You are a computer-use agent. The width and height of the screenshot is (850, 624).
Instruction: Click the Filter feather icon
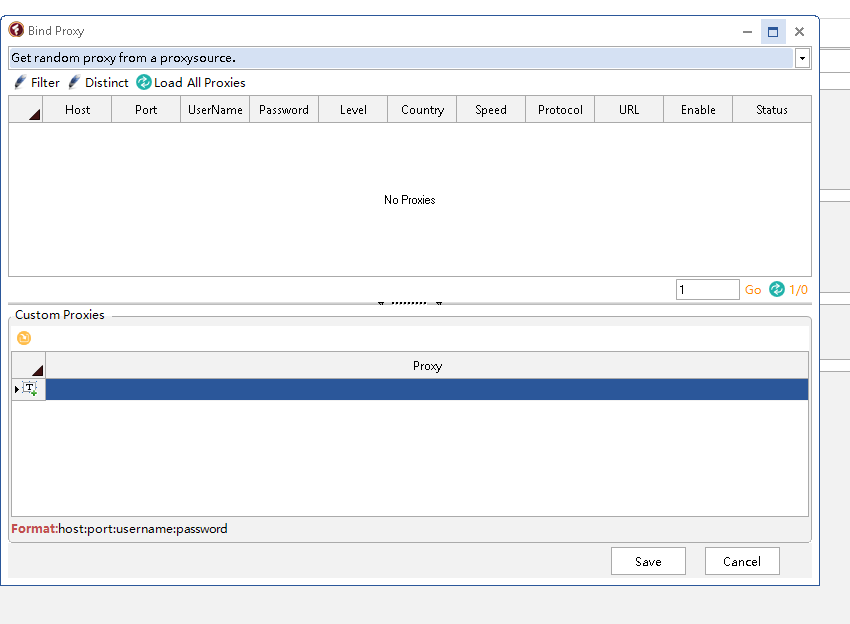coord(20,83)
